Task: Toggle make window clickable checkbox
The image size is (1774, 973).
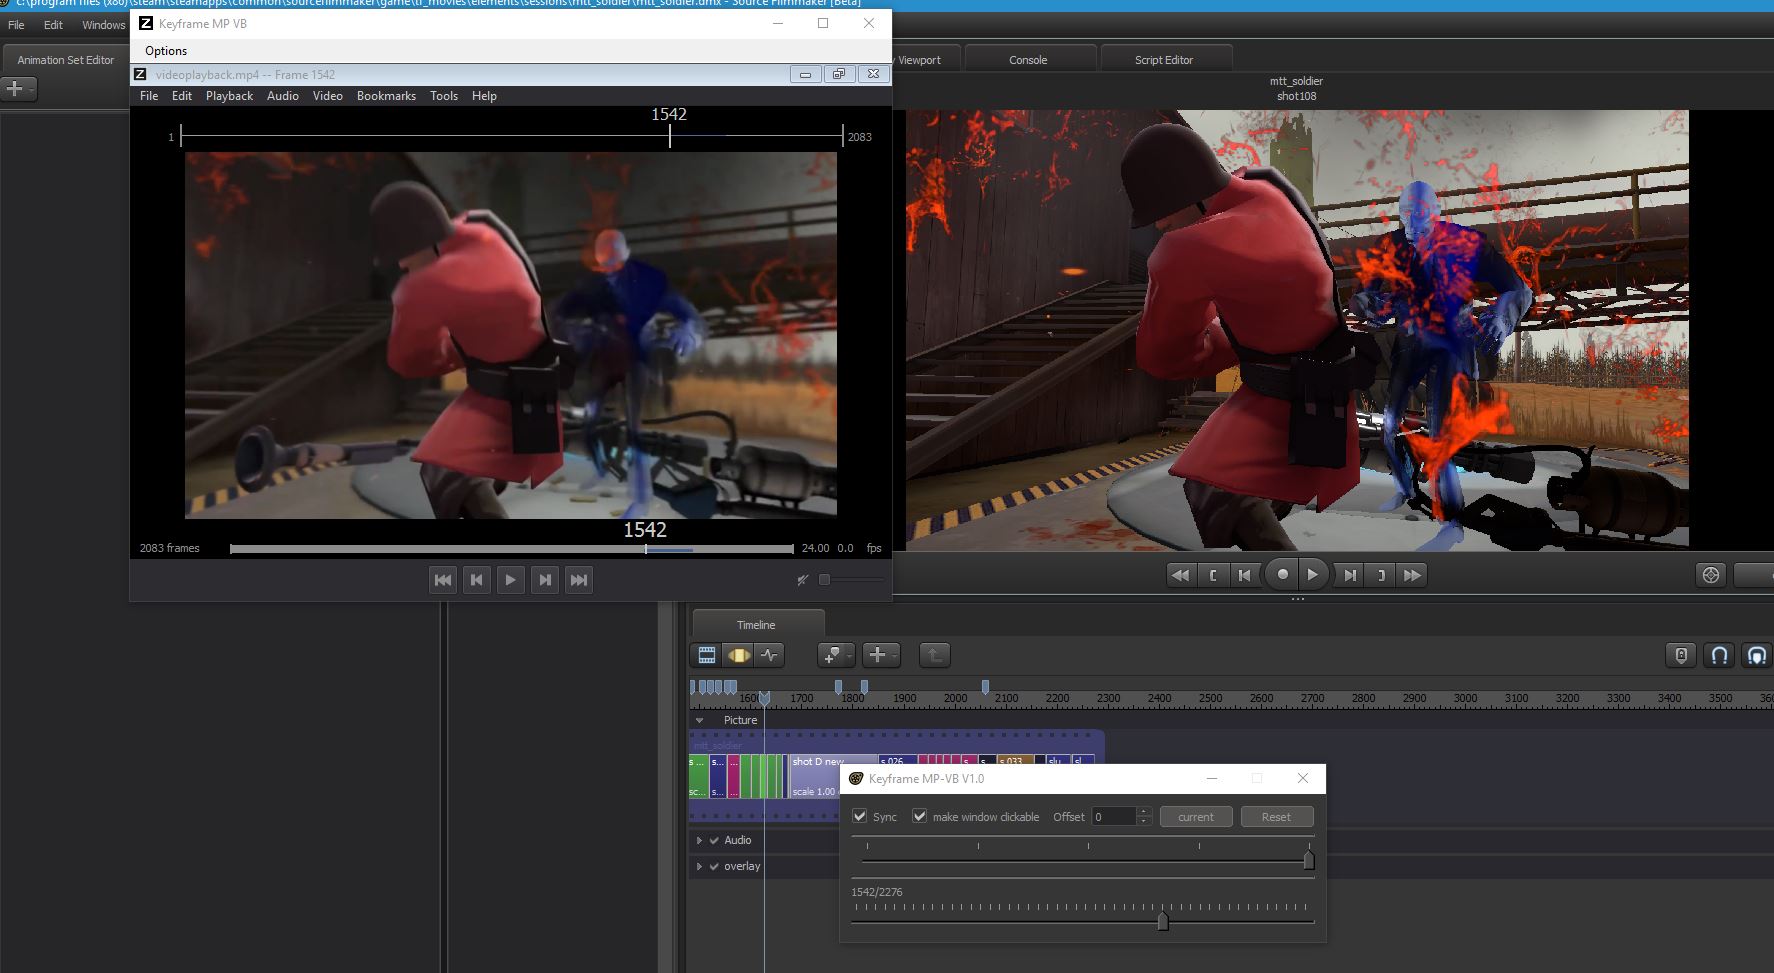Action: point(919,816)
